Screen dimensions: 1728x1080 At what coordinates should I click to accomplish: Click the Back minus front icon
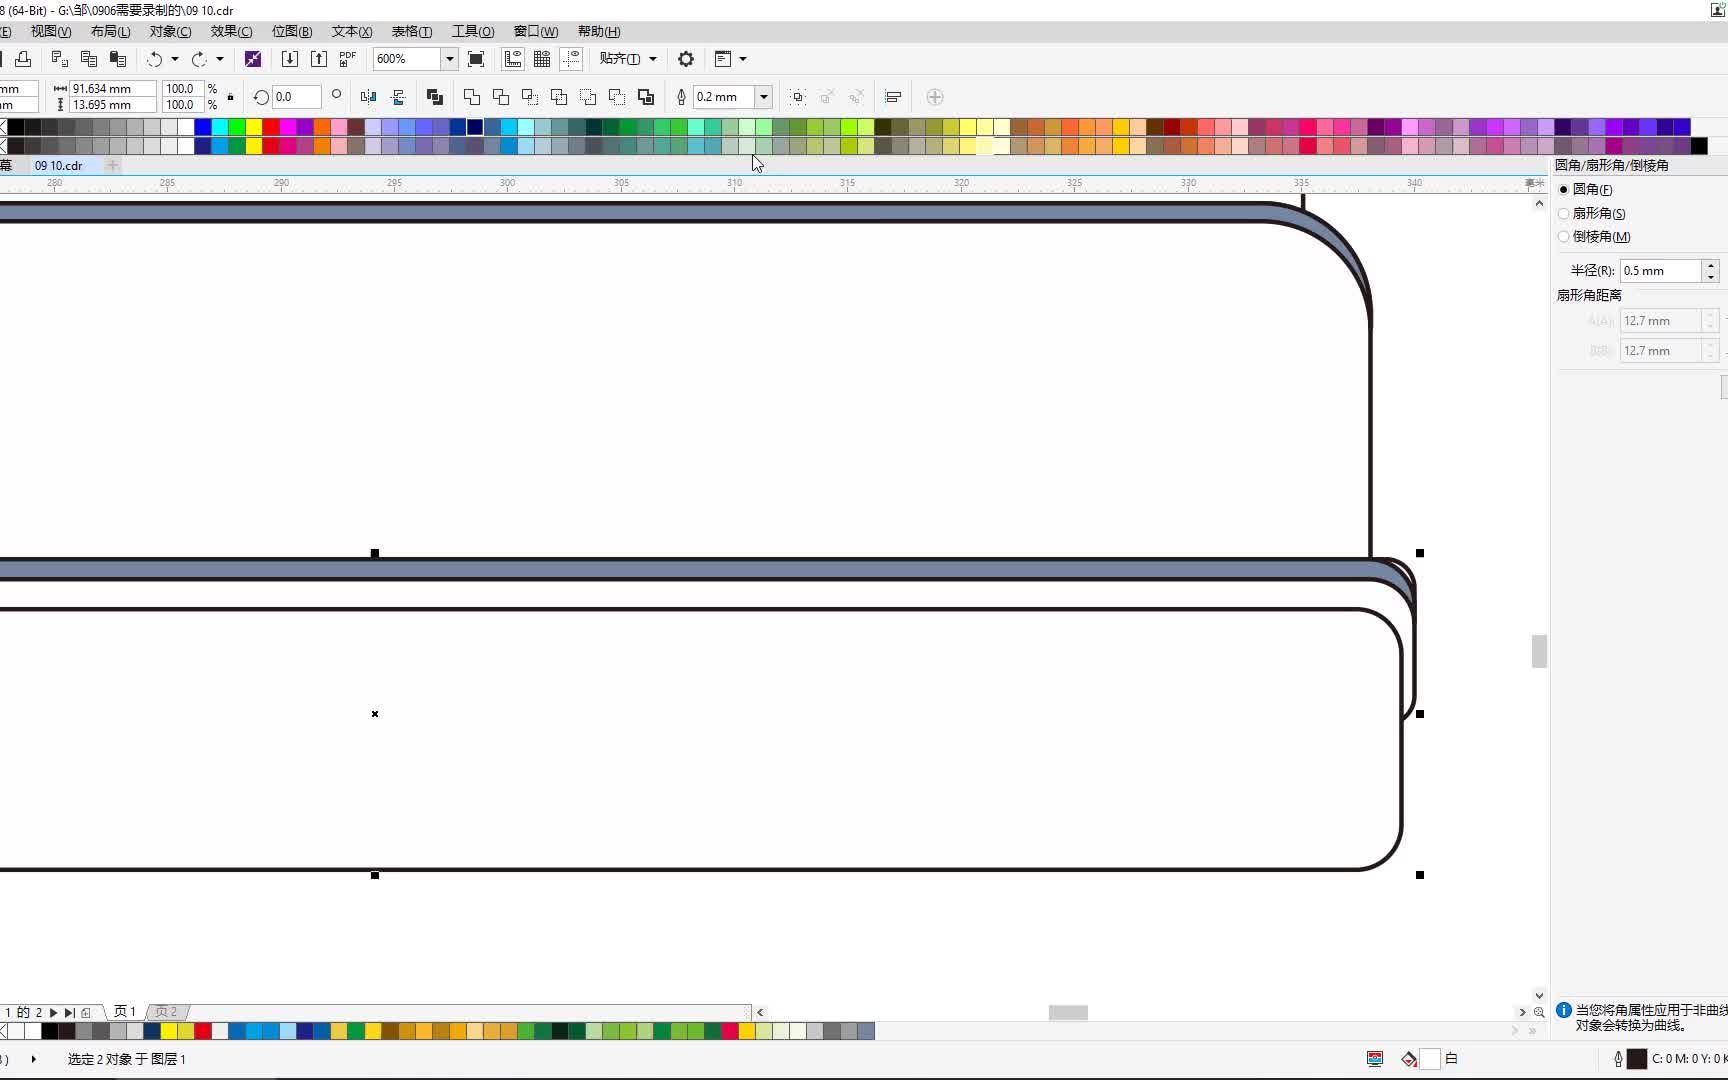tap(617, 97)
